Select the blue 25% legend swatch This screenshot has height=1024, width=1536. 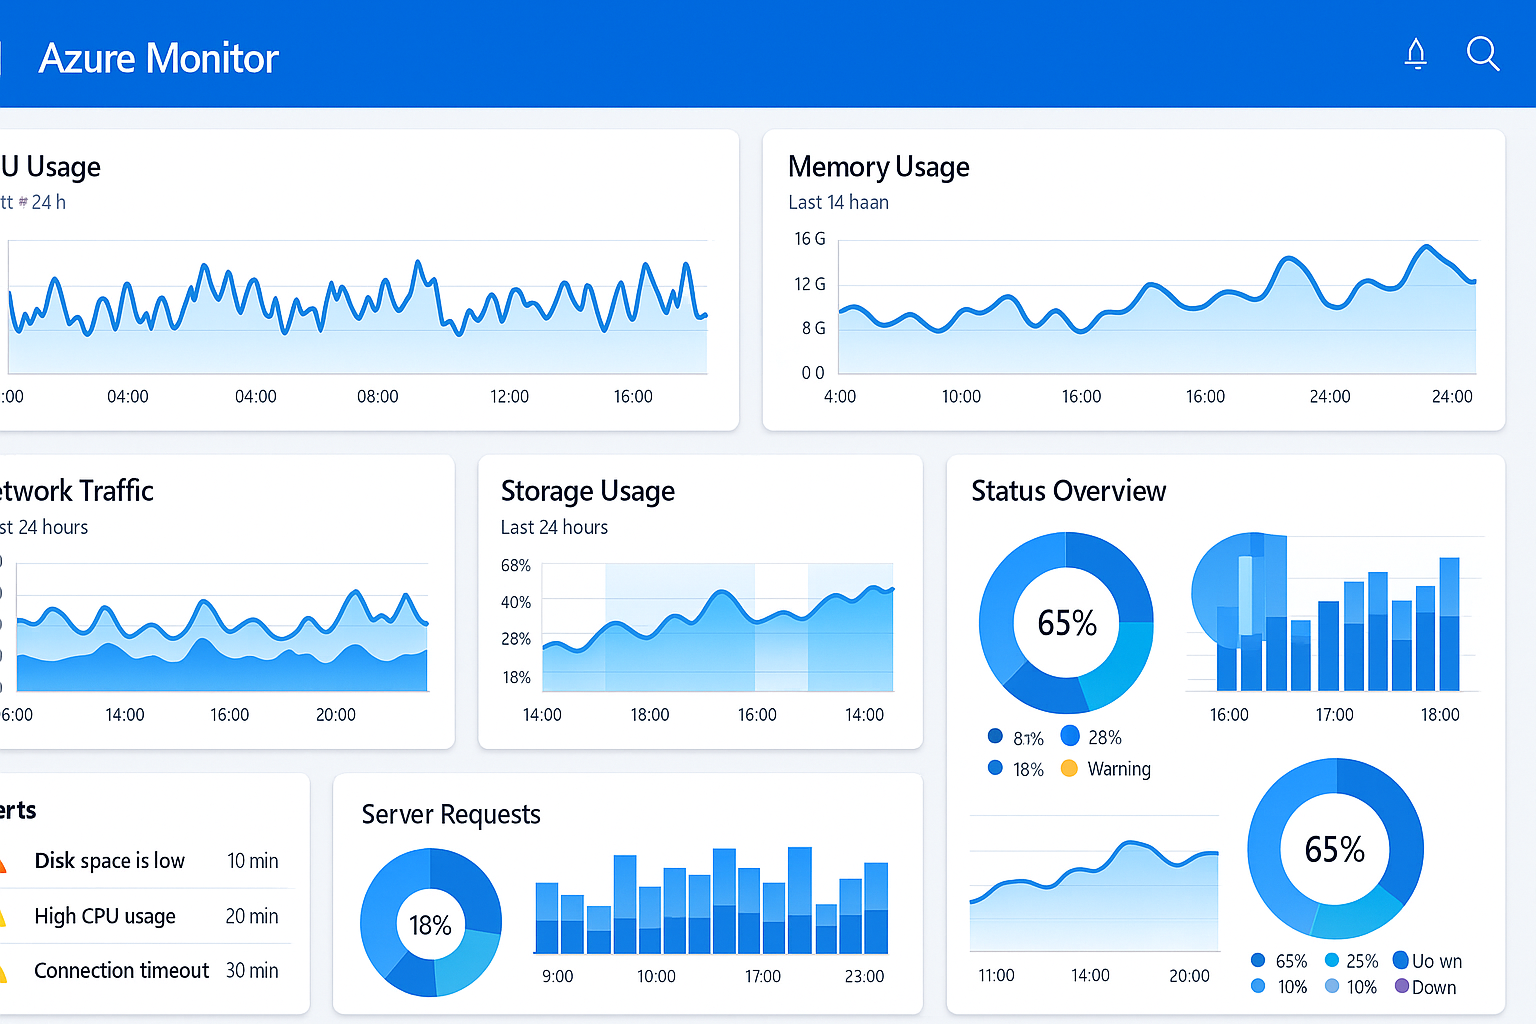[x=1331, y=960]
